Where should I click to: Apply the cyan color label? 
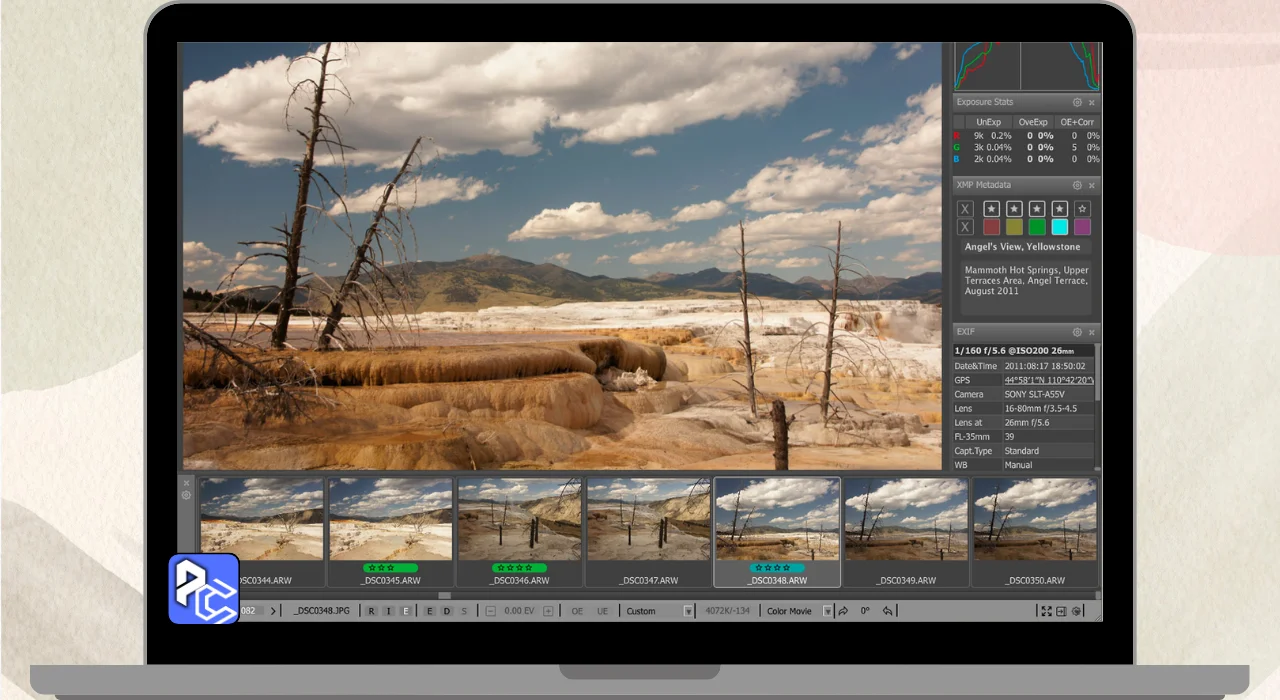click(1060, 227)
